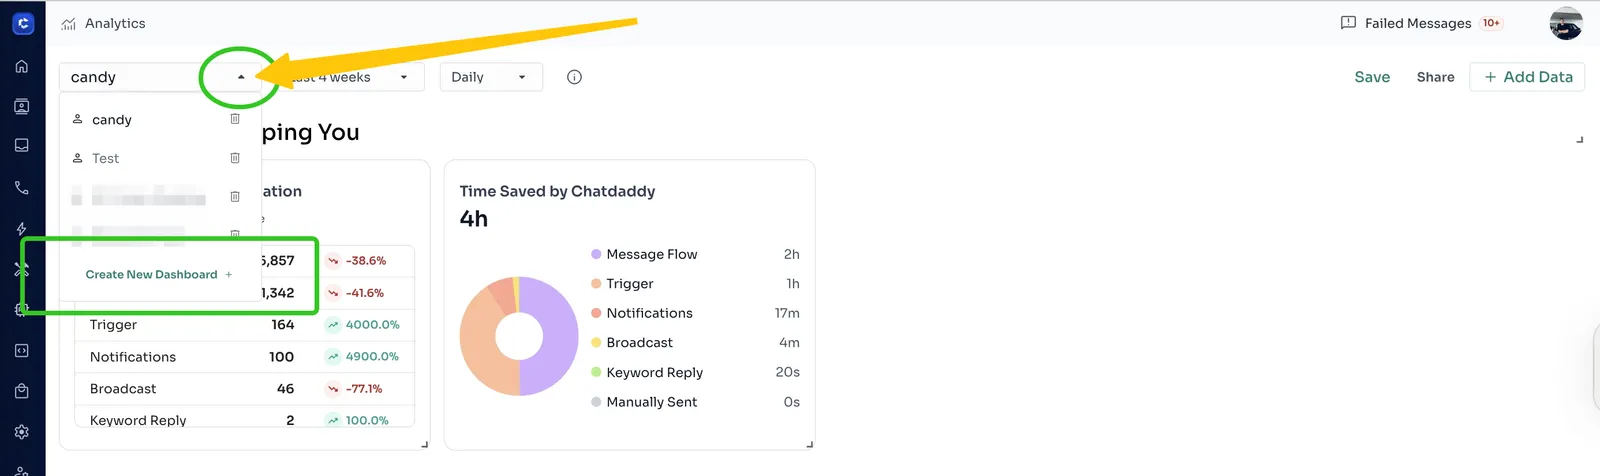Image resolution: width=1600 pixels, height=476 pixels.
Task: Open the Failed Messages notification
Action: [x=1418, y=23]
